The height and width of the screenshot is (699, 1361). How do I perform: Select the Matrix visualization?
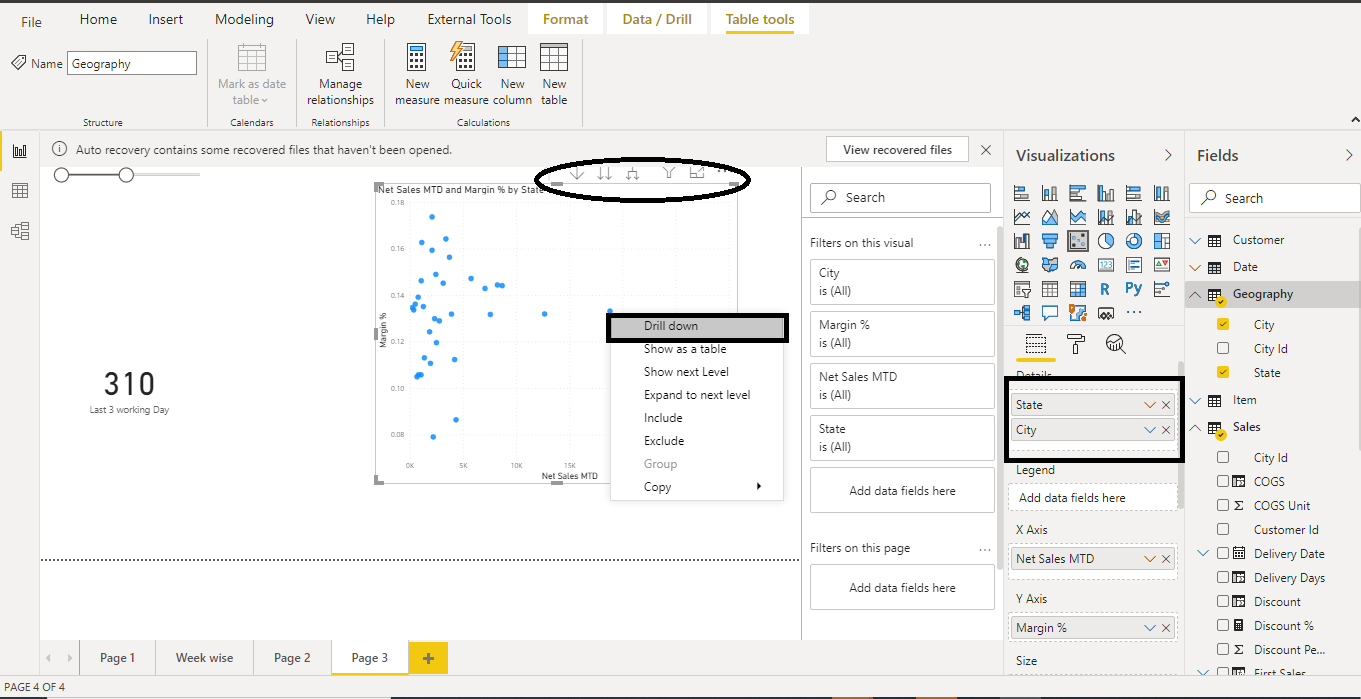tap(1078, 289)
